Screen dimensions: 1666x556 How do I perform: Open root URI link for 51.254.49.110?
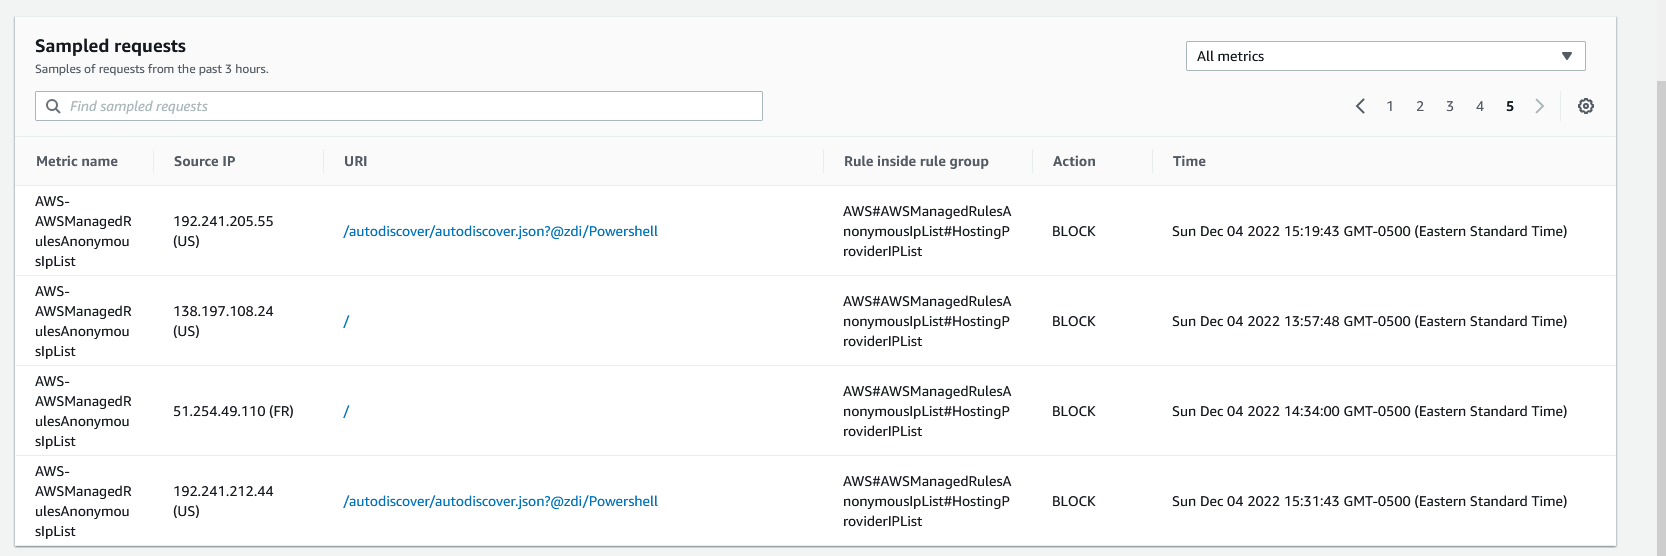[x=346, y=411]
